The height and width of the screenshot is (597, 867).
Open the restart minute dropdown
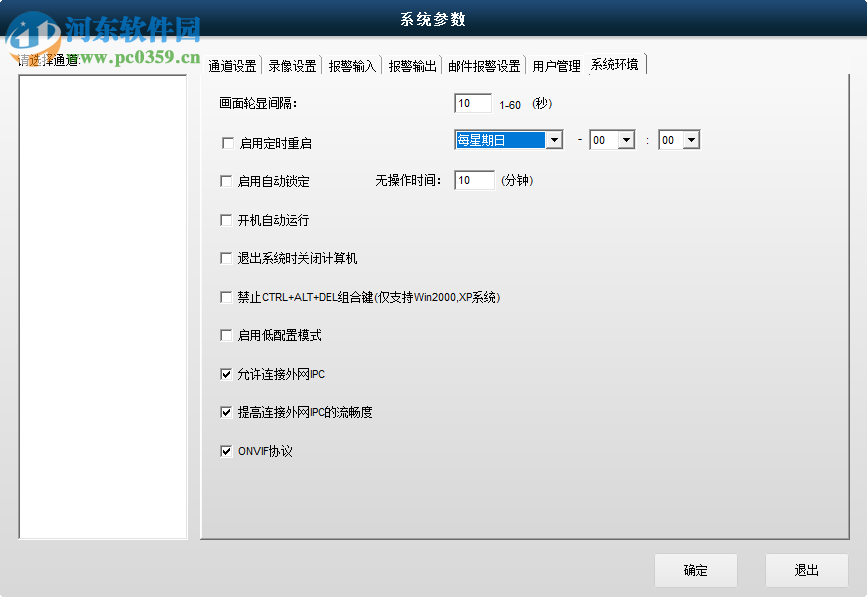click(692, 140)
